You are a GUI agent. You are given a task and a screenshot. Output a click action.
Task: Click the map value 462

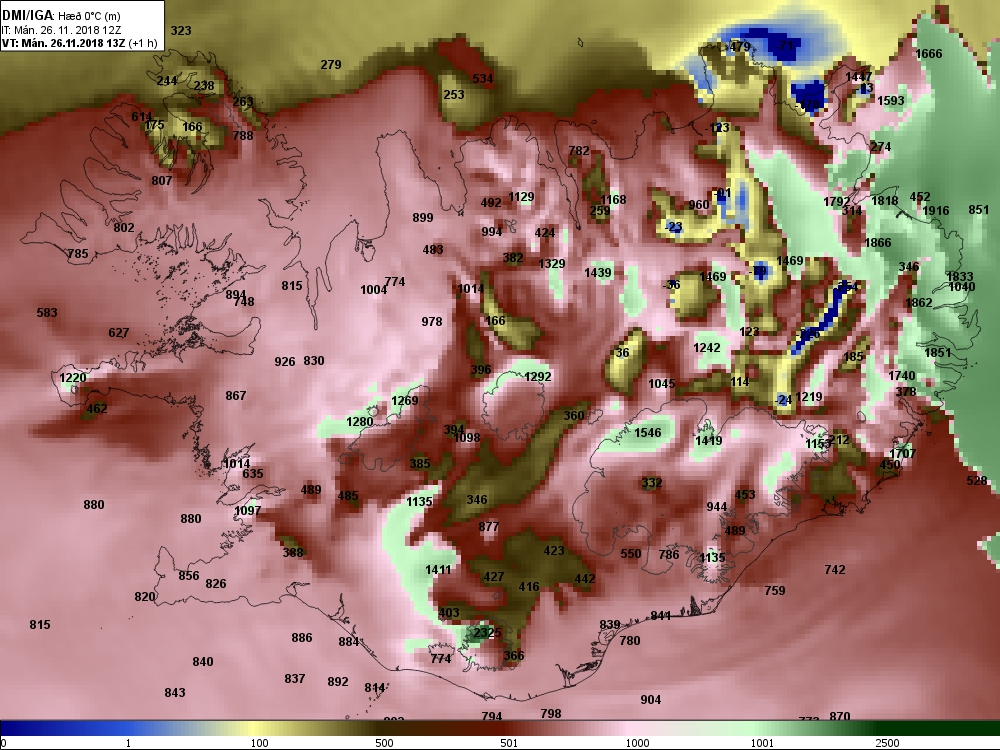coord(97,409)
